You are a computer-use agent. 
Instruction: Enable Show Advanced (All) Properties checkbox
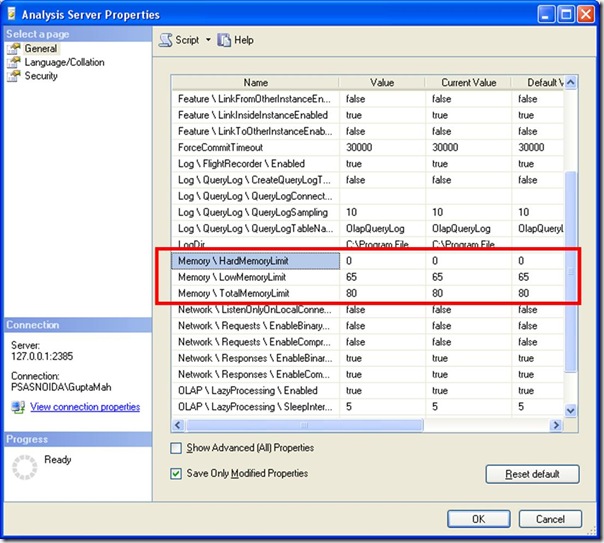(x=177, y=448)
